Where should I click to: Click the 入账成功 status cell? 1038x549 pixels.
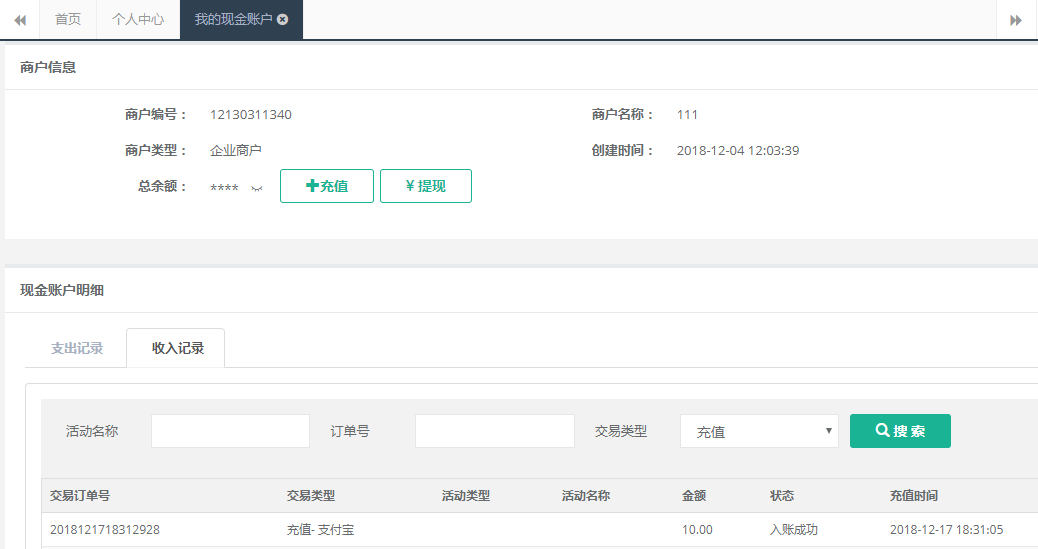pyautogui.click(x=794, y=530)
